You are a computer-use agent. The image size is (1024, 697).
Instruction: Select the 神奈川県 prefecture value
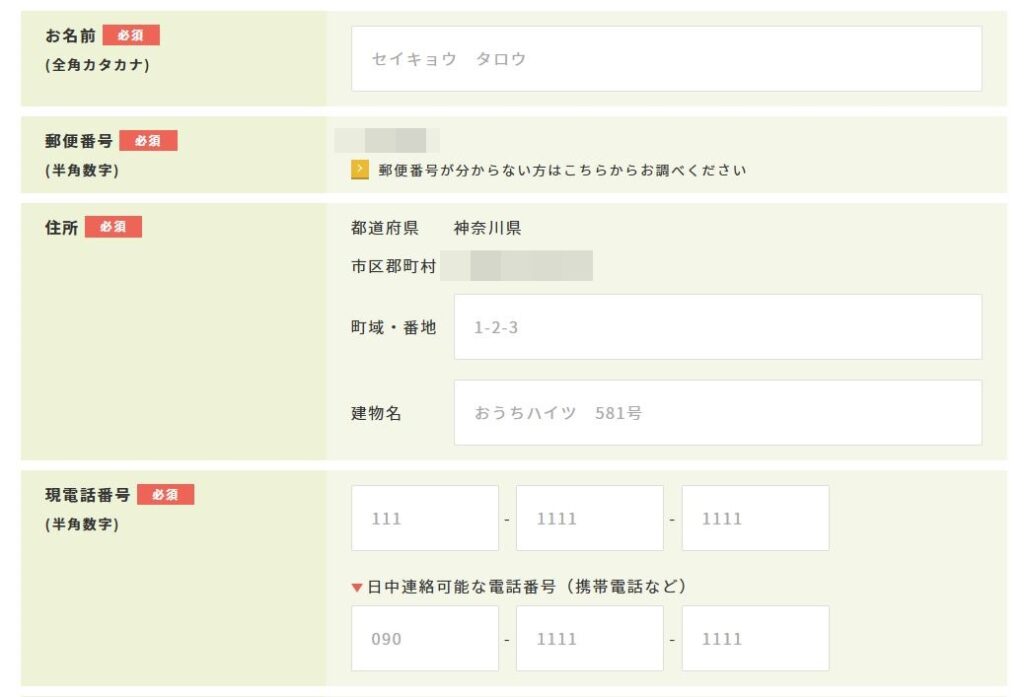point(487,228)
